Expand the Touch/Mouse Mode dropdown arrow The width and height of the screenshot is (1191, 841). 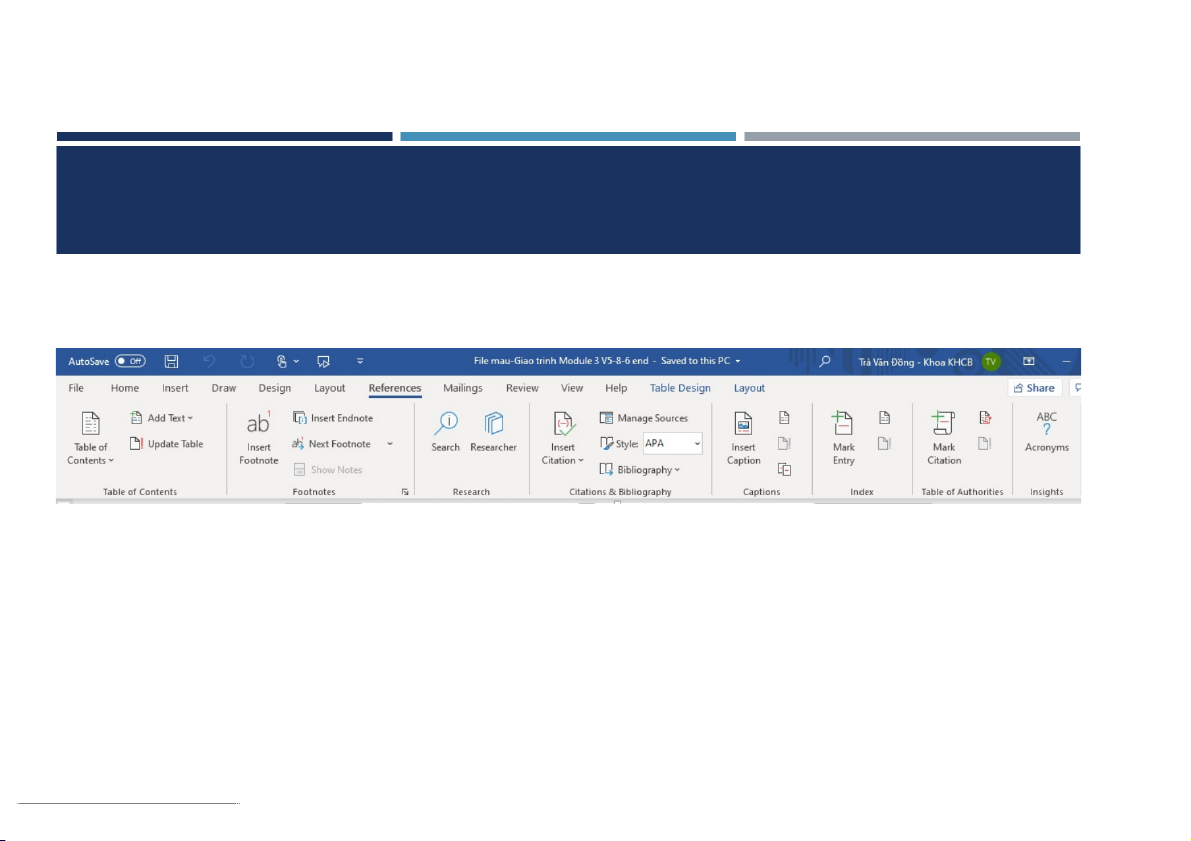(296, 362)
